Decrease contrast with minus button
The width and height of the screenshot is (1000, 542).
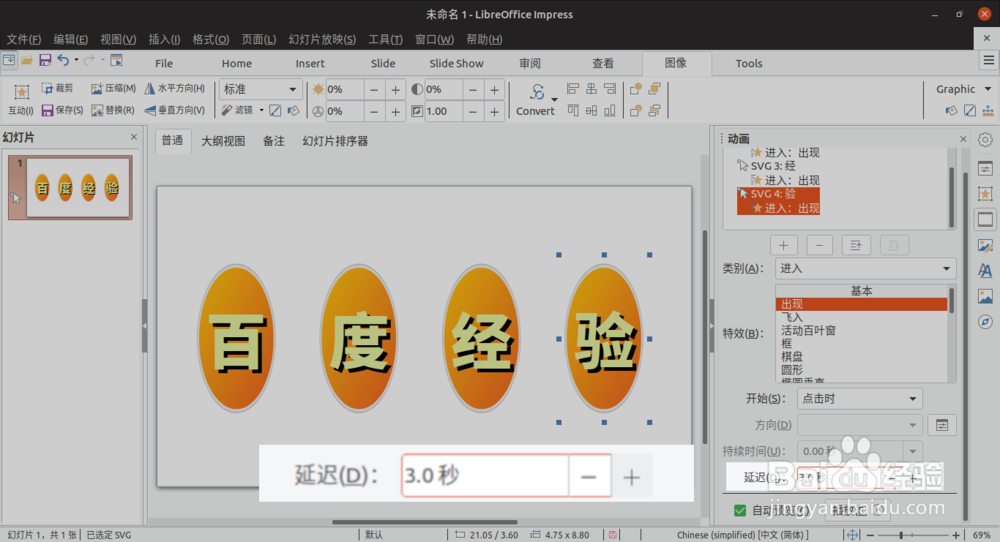pos(473,90)
